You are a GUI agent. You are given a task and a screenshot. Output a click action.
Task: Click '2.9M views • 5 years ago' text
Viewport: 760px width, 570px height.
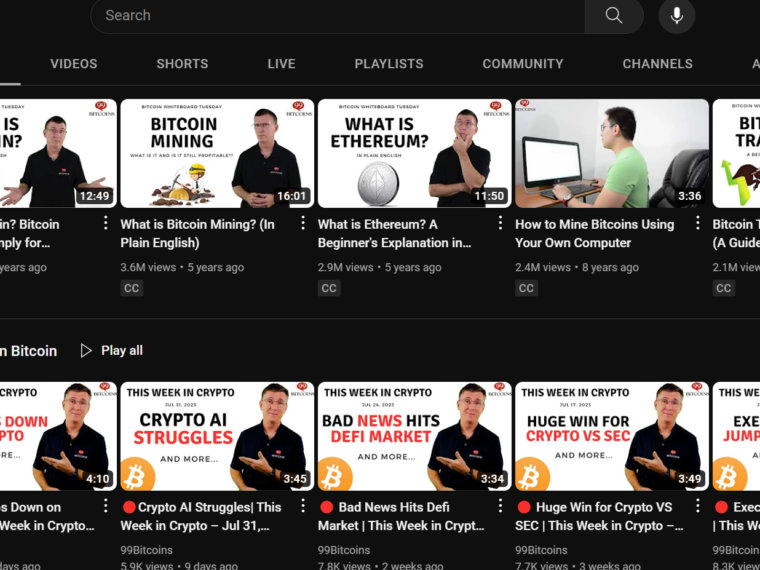point(380,268)
